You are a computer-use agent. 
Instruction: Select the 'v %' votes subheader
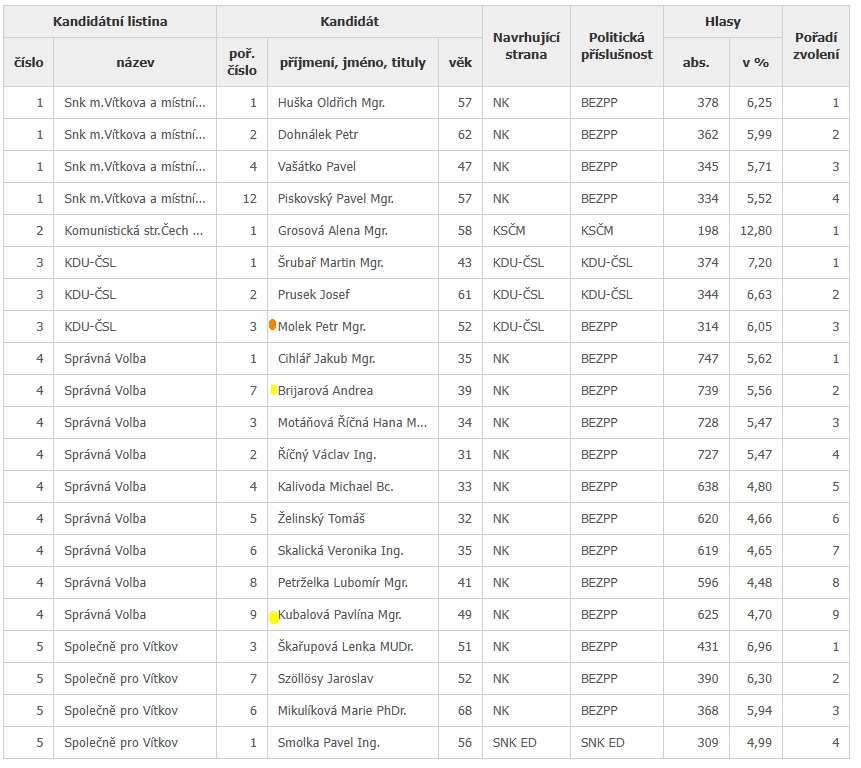pyautogui.click(x=755, y=62)
